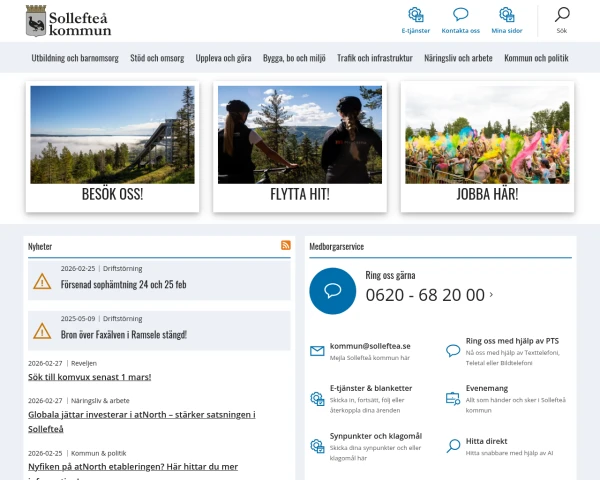Open the Nyheter RSS feed icon
Viewport: 600px width, 480px height.
point(286,245)
